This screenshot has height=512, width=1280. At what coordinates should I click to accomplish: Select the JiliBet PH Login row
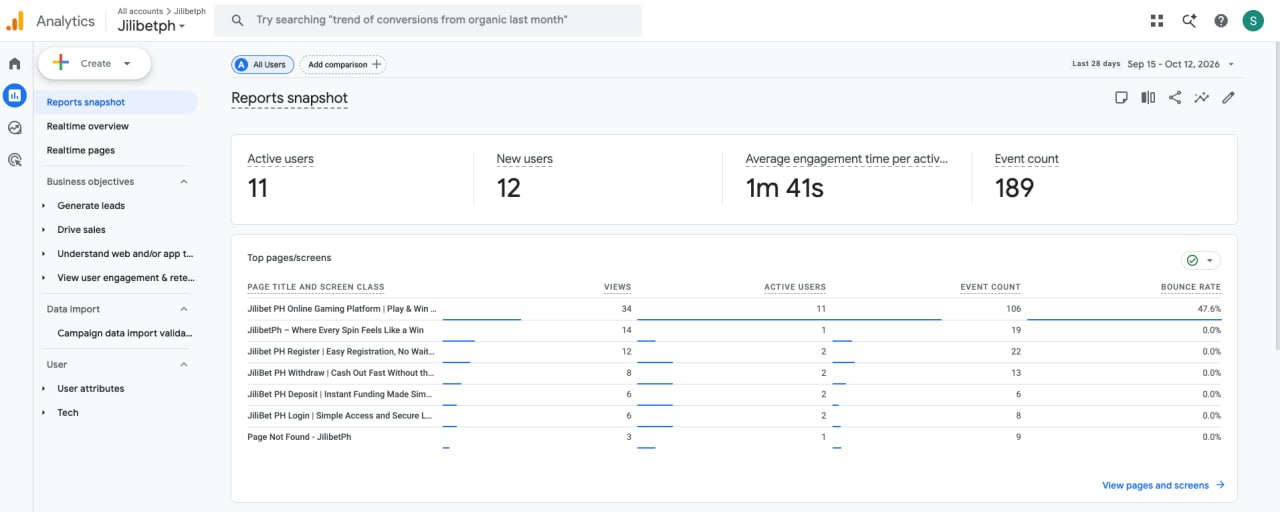pos(734,415)
